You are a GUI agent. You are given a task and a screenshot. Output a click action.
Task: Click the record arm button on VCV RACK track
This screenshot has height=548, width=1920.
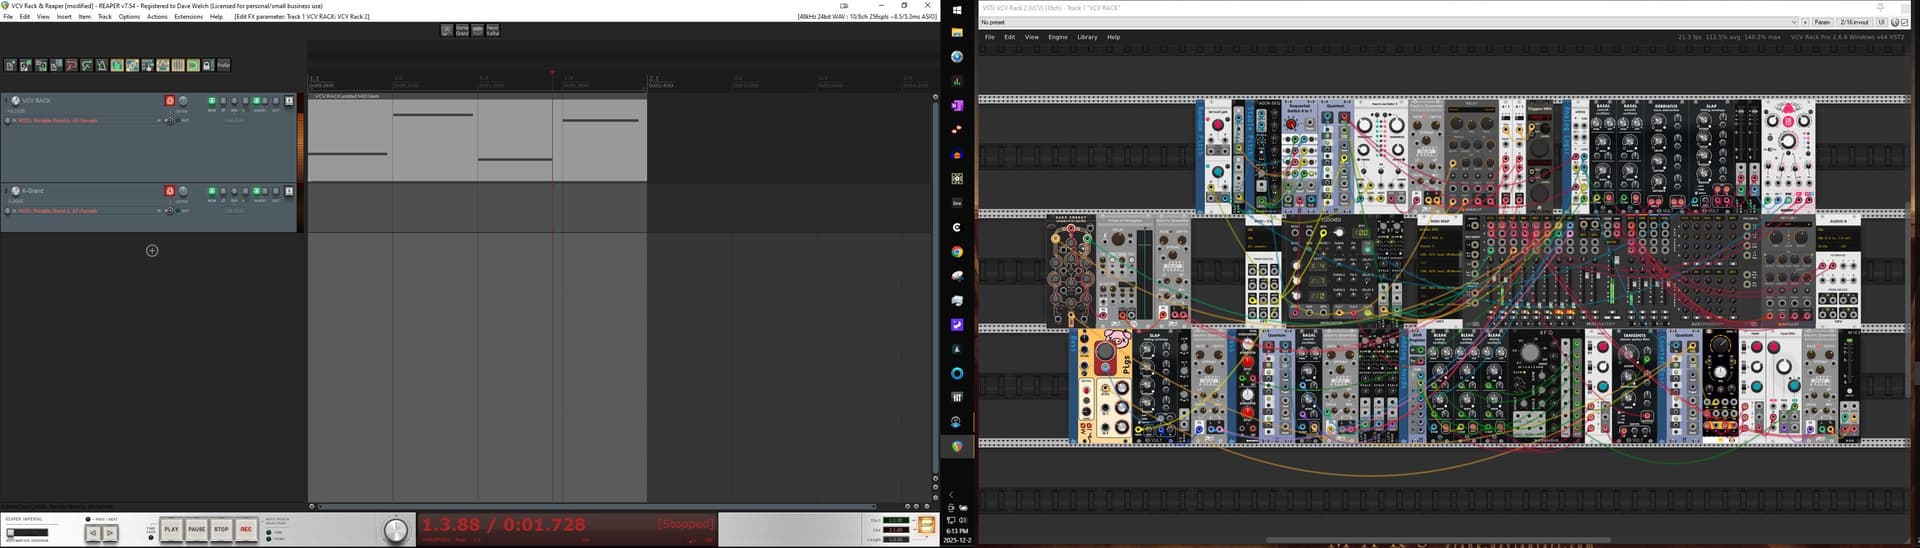(x=169, y=101)
